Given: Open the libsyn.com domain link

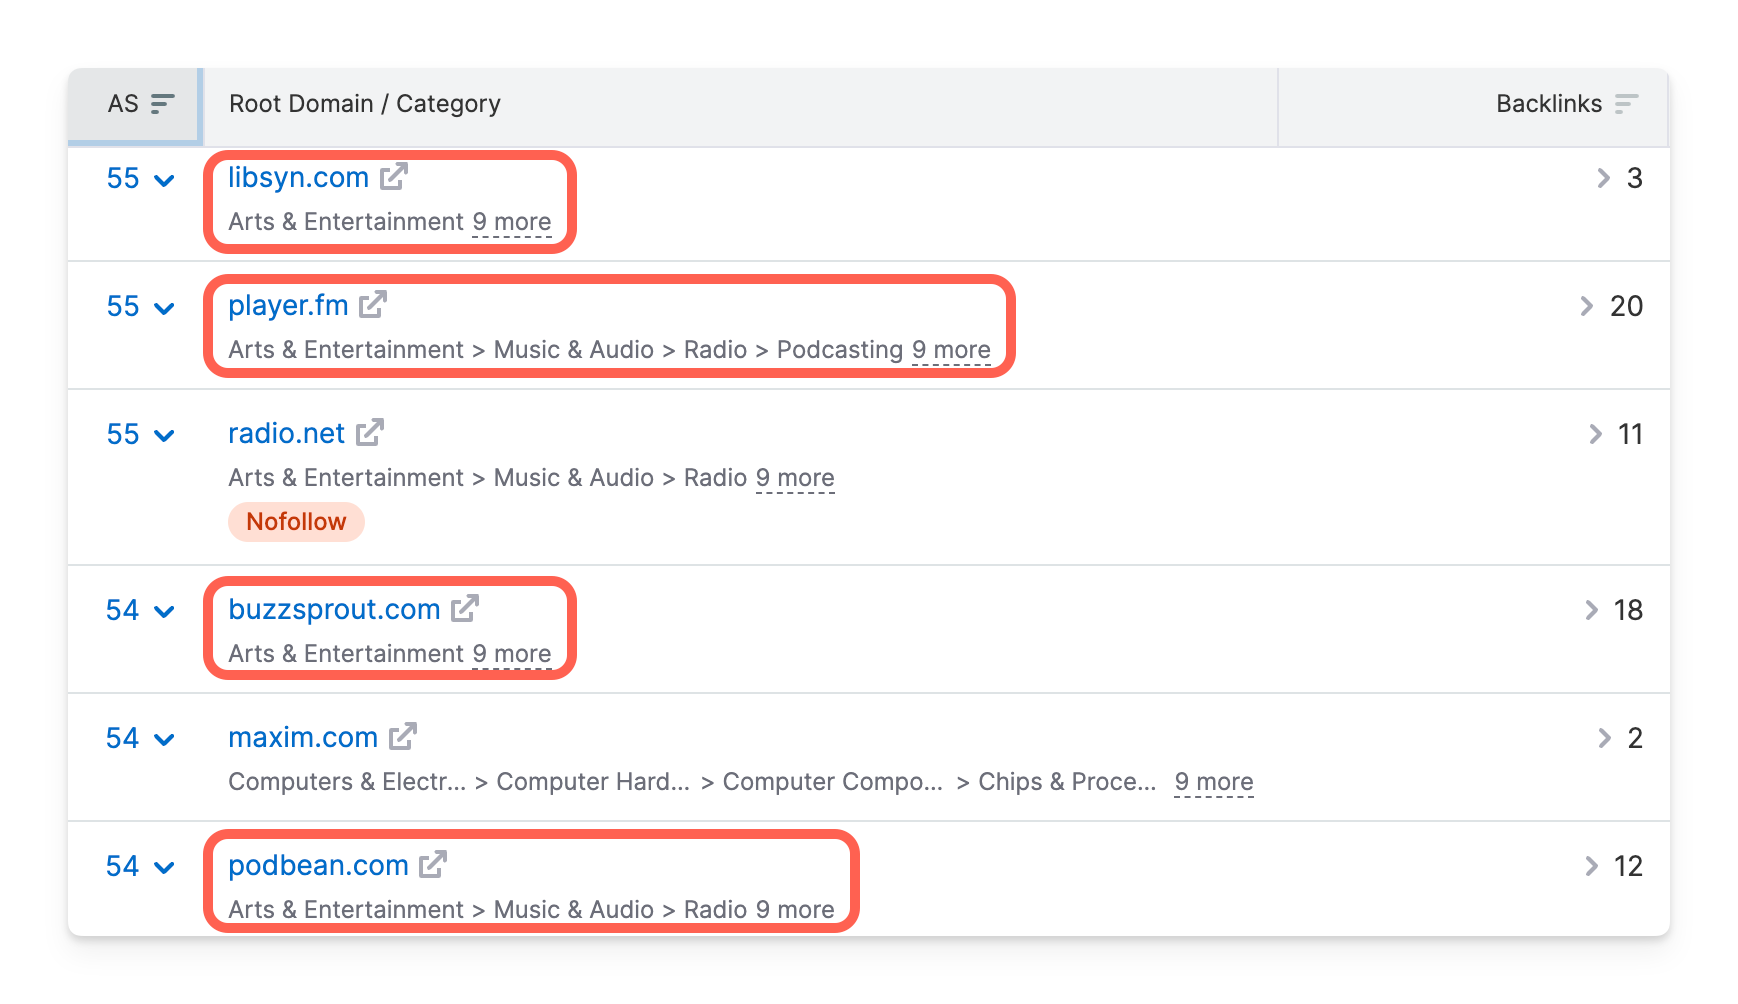Looking at the screenshot, I should pos(296,176).
